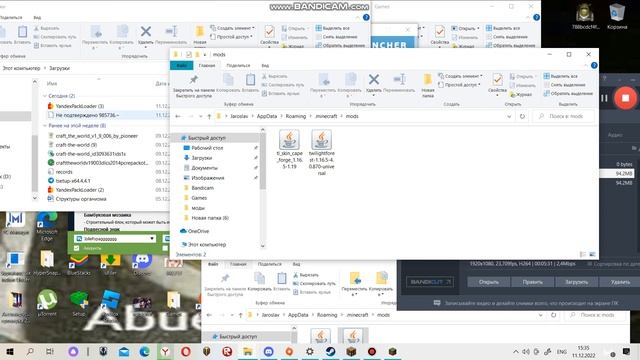Open the Windows Start menu
640x360 pixels.
(x=10, y=351)
